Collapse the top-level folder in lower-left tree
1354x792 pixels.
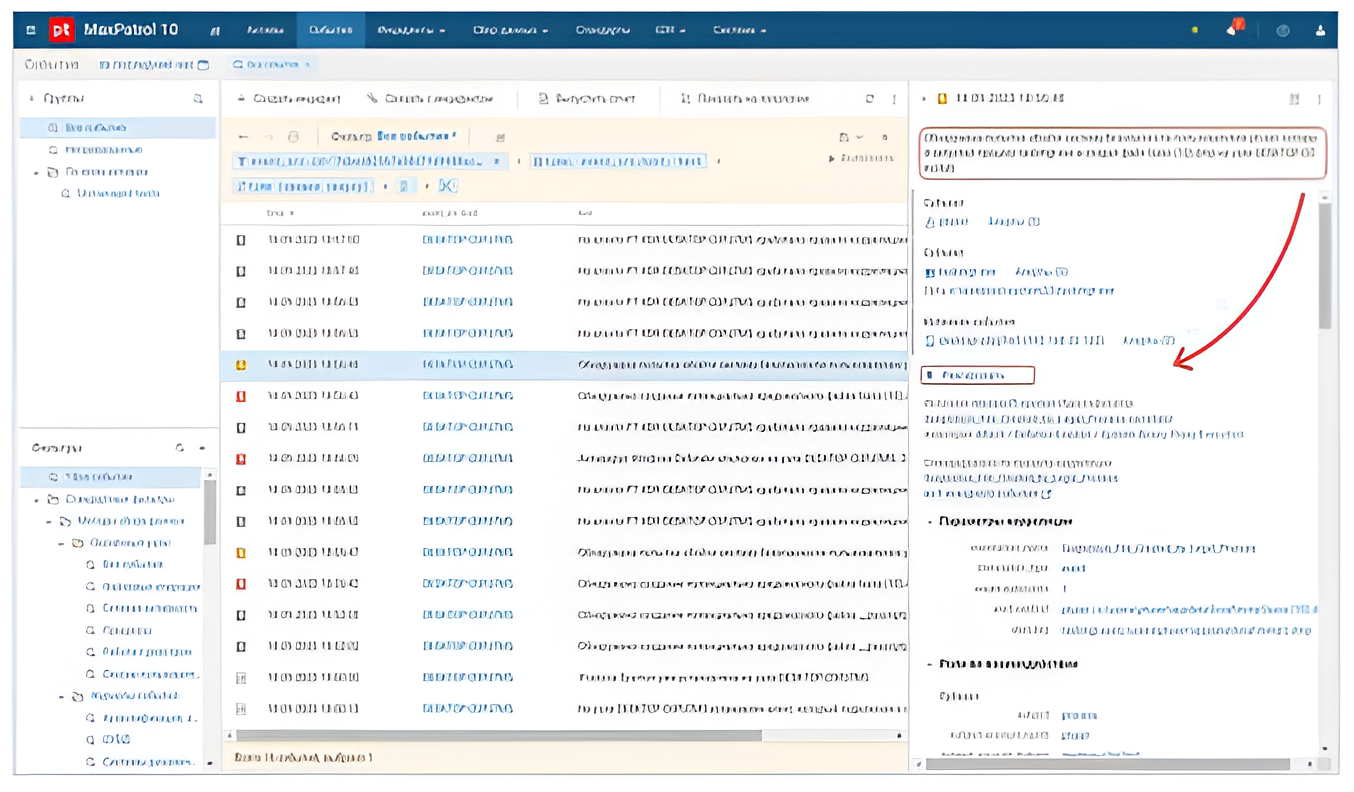(37, 499)
